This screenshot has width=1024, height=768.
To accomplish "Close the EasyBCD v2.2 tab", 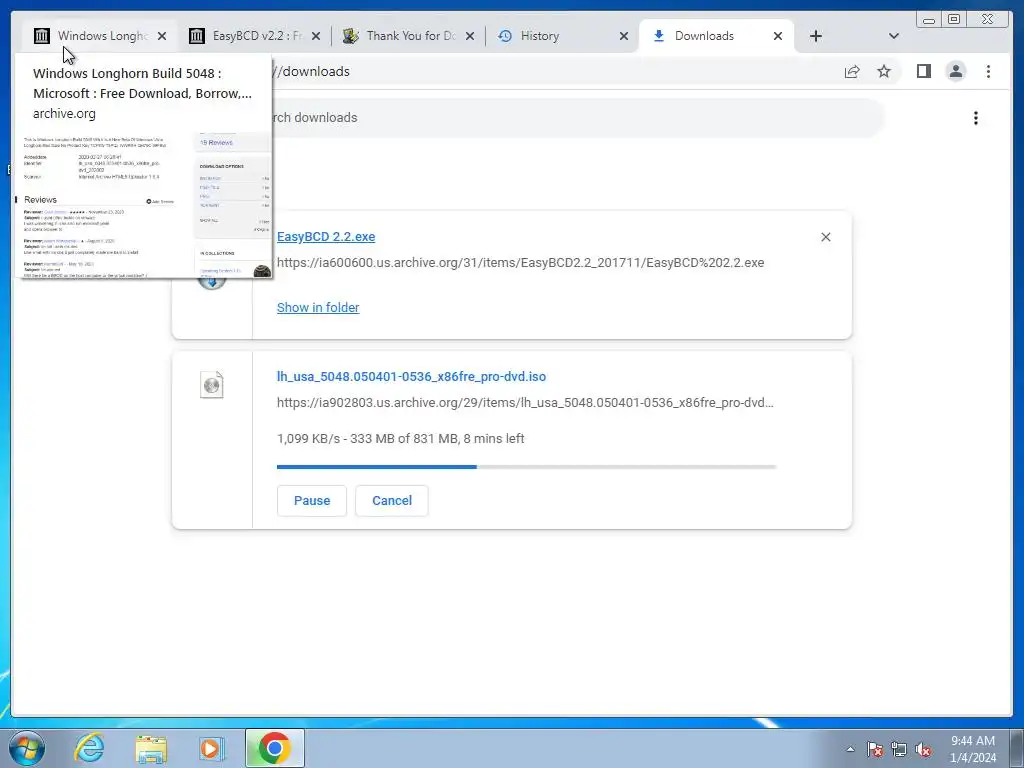I will tap(316, 36).
